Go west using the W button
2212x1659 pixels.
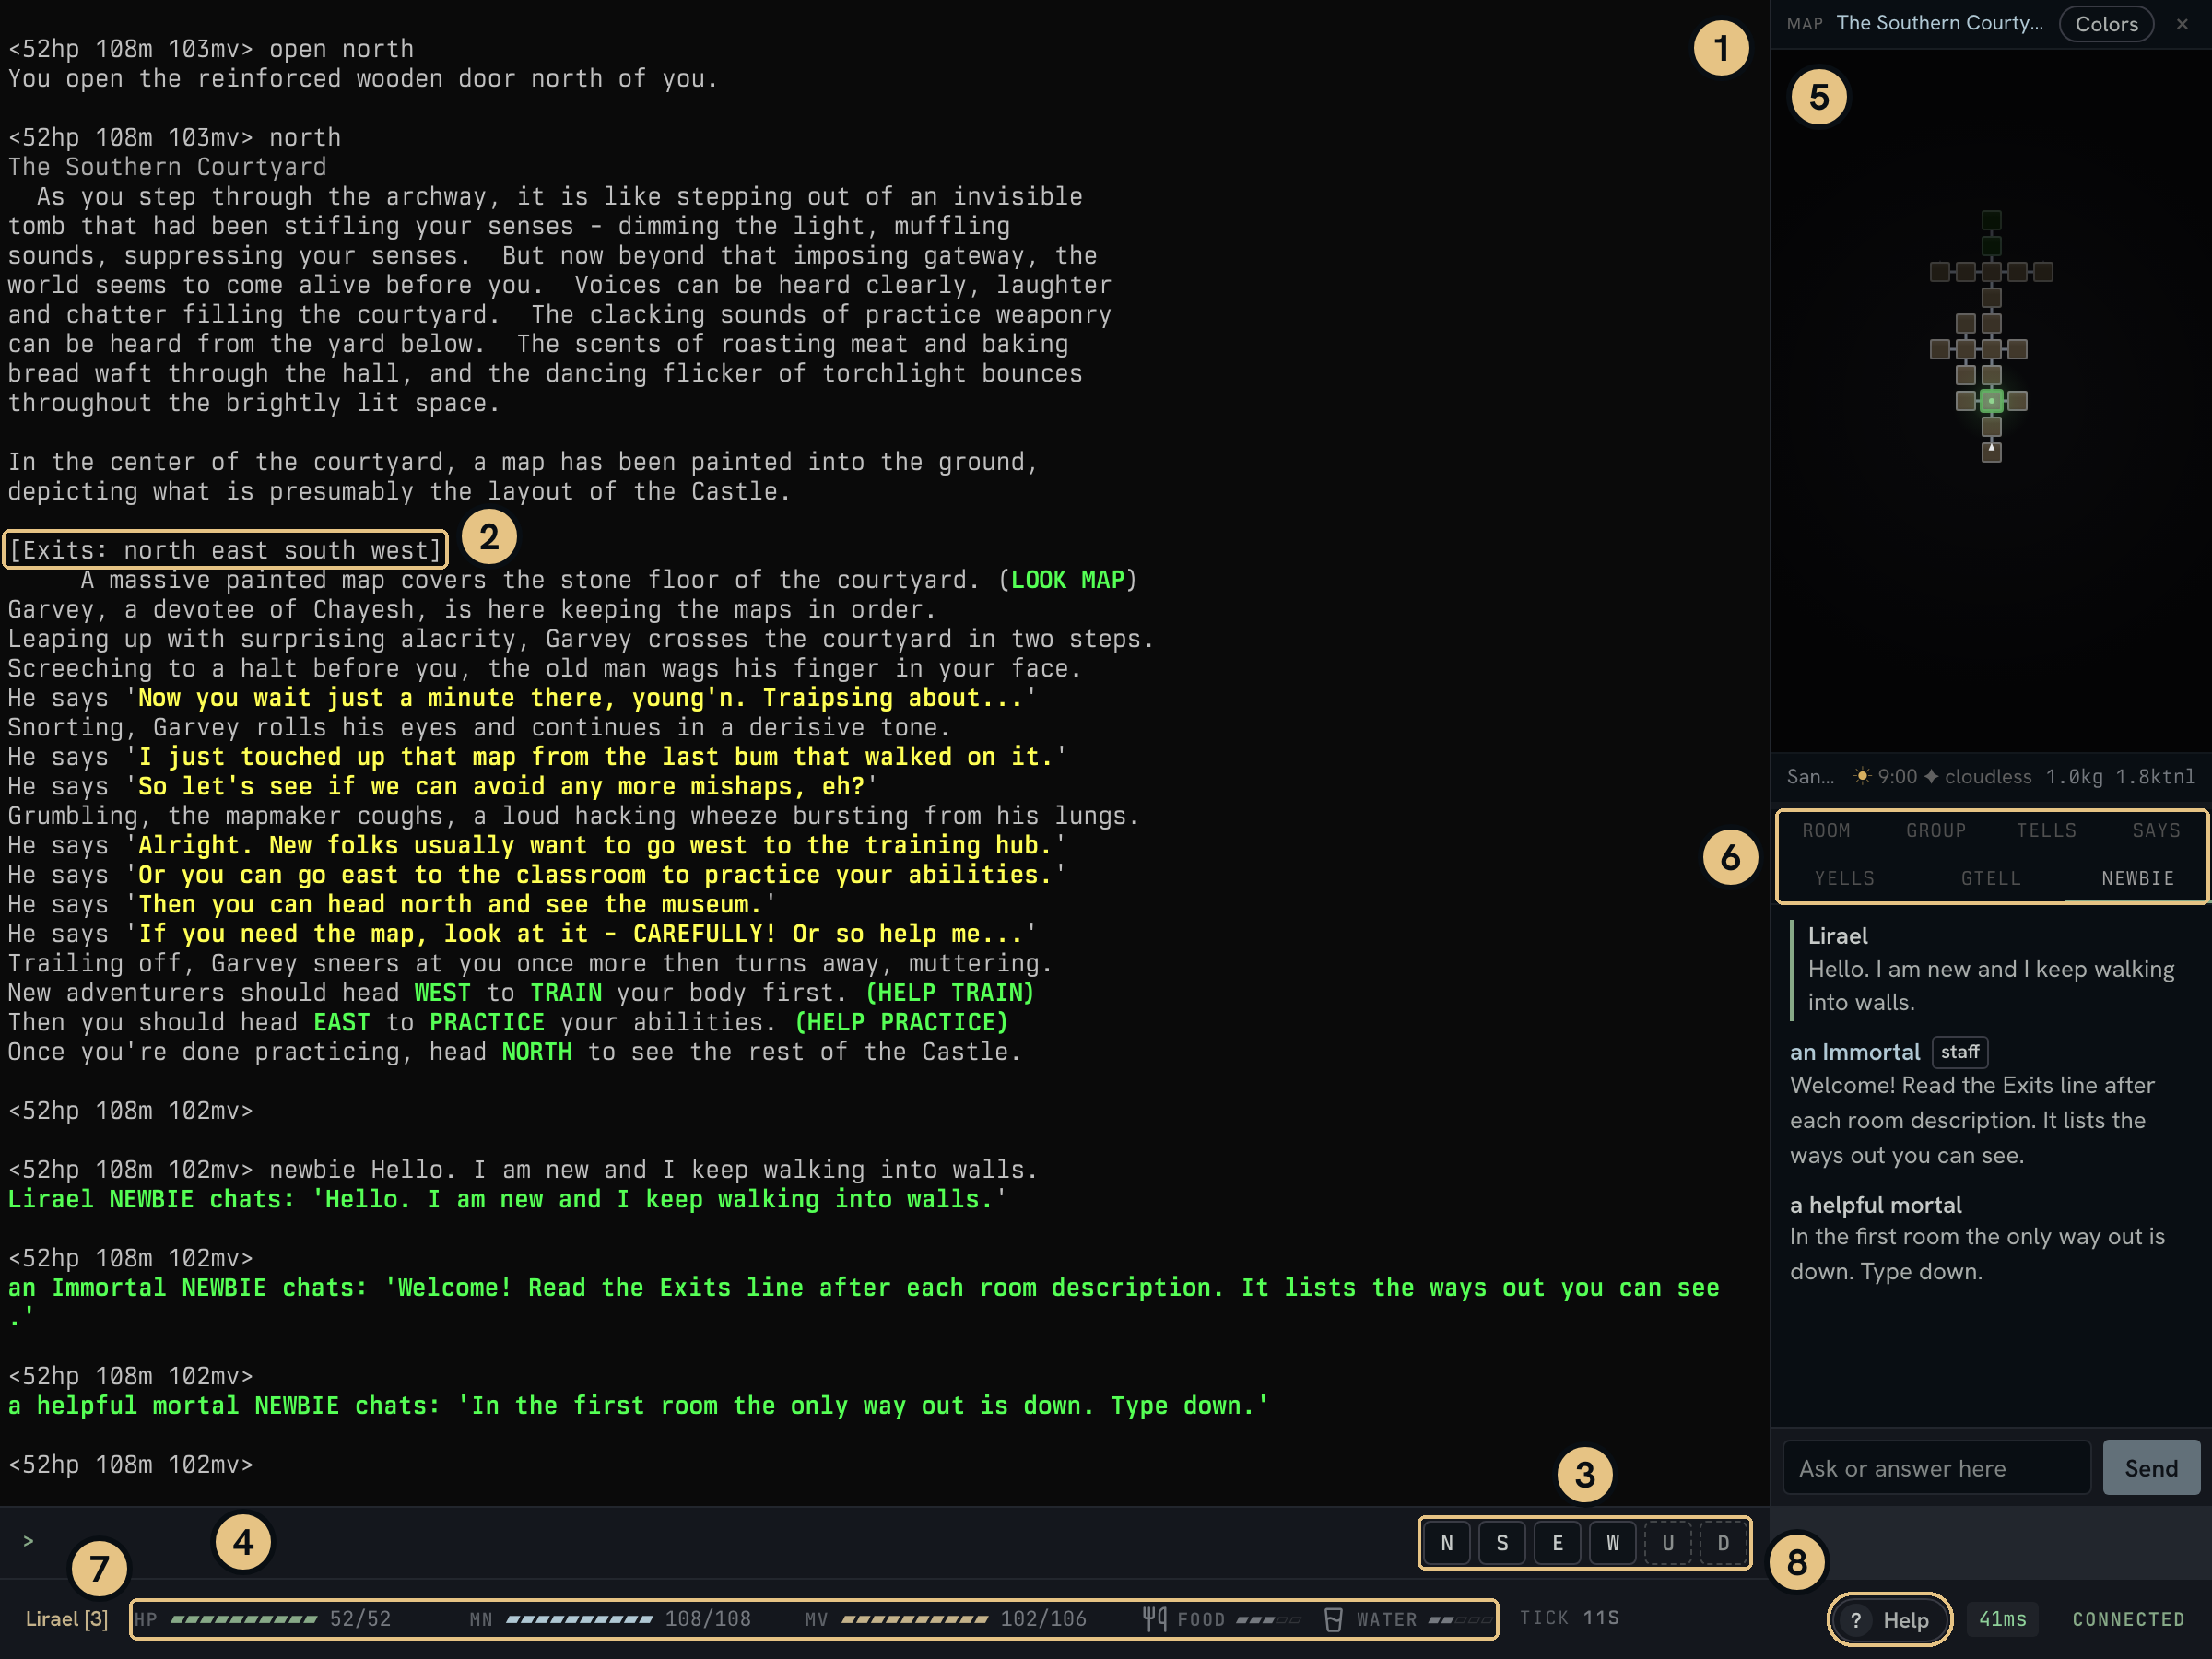[x=1612, y=1543]
